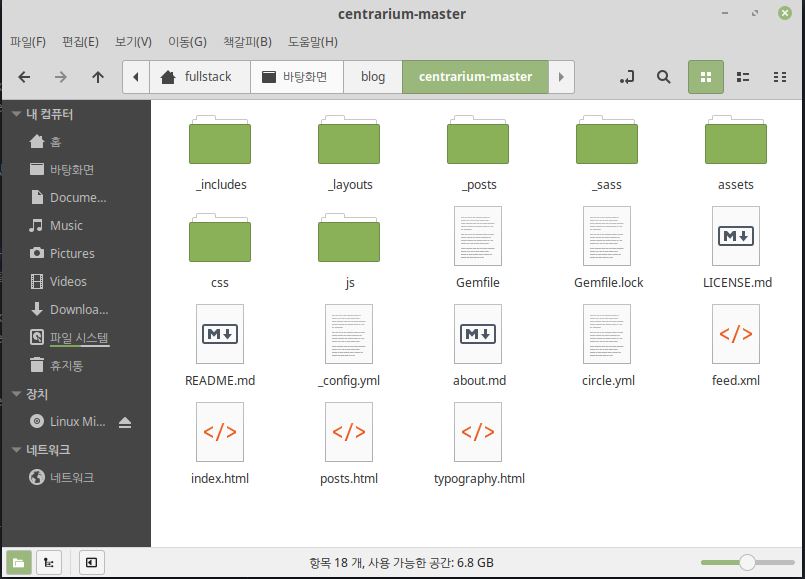Select the LICENSE.md markdown file
The width and height of the screenshot is (805, 579).
[737, 247]
